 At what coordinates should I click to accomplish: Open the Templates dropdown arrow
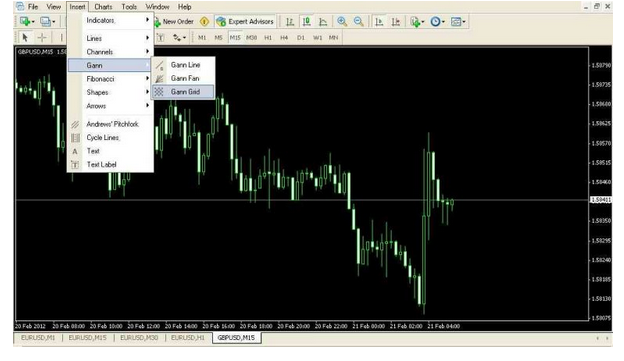tap(464, 22)
